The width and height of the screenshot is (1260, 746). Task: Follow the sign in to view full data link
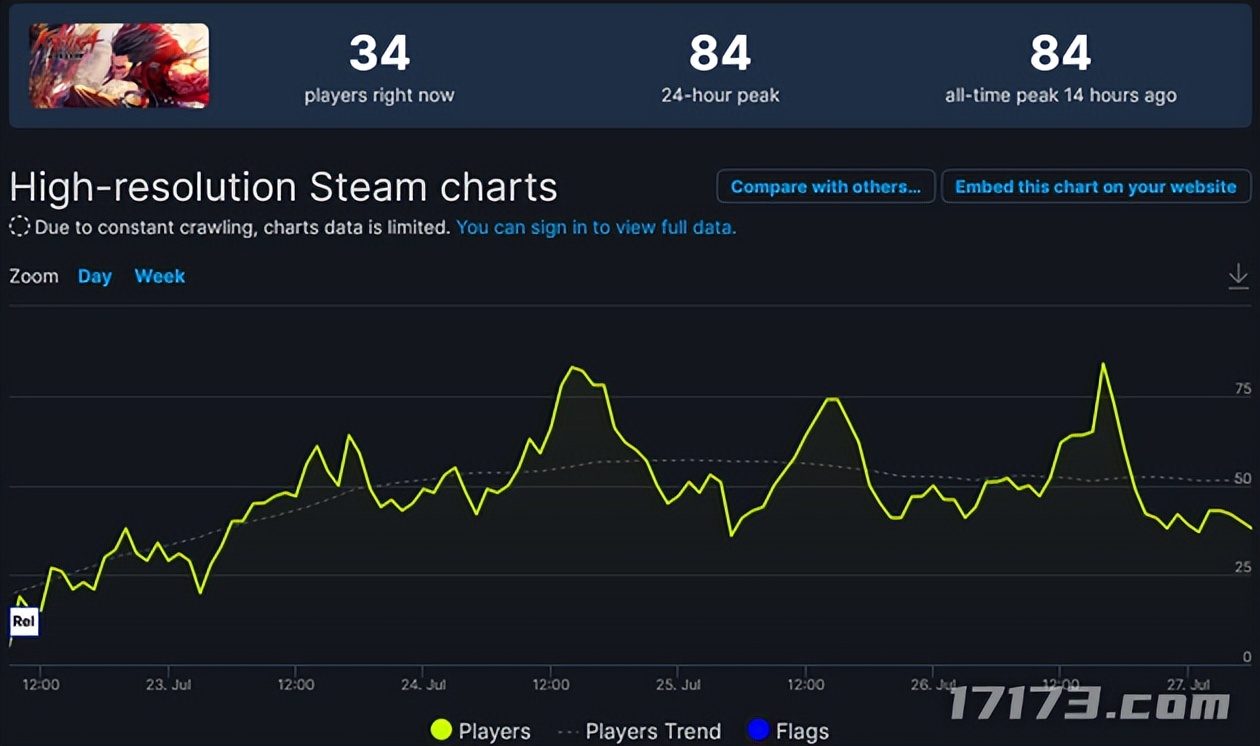[596, 227]
